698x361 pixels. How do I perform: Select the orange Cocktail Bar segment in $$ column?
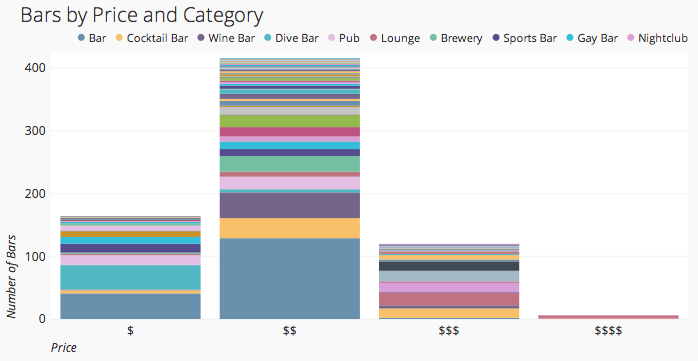(290, 228)
